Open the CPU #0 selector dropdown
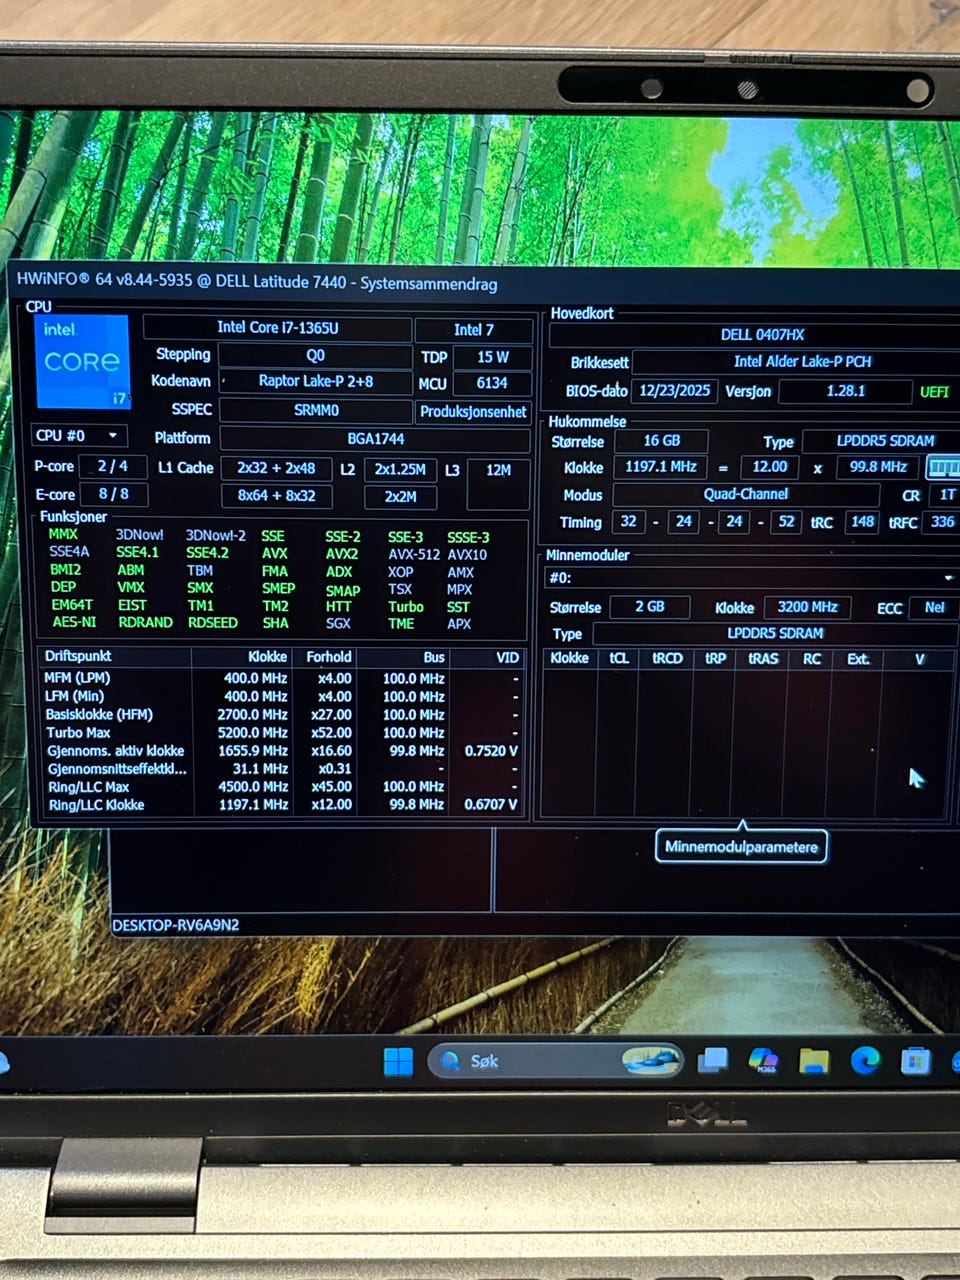Viewport: 960px width, 1280px height. point(79,436)
